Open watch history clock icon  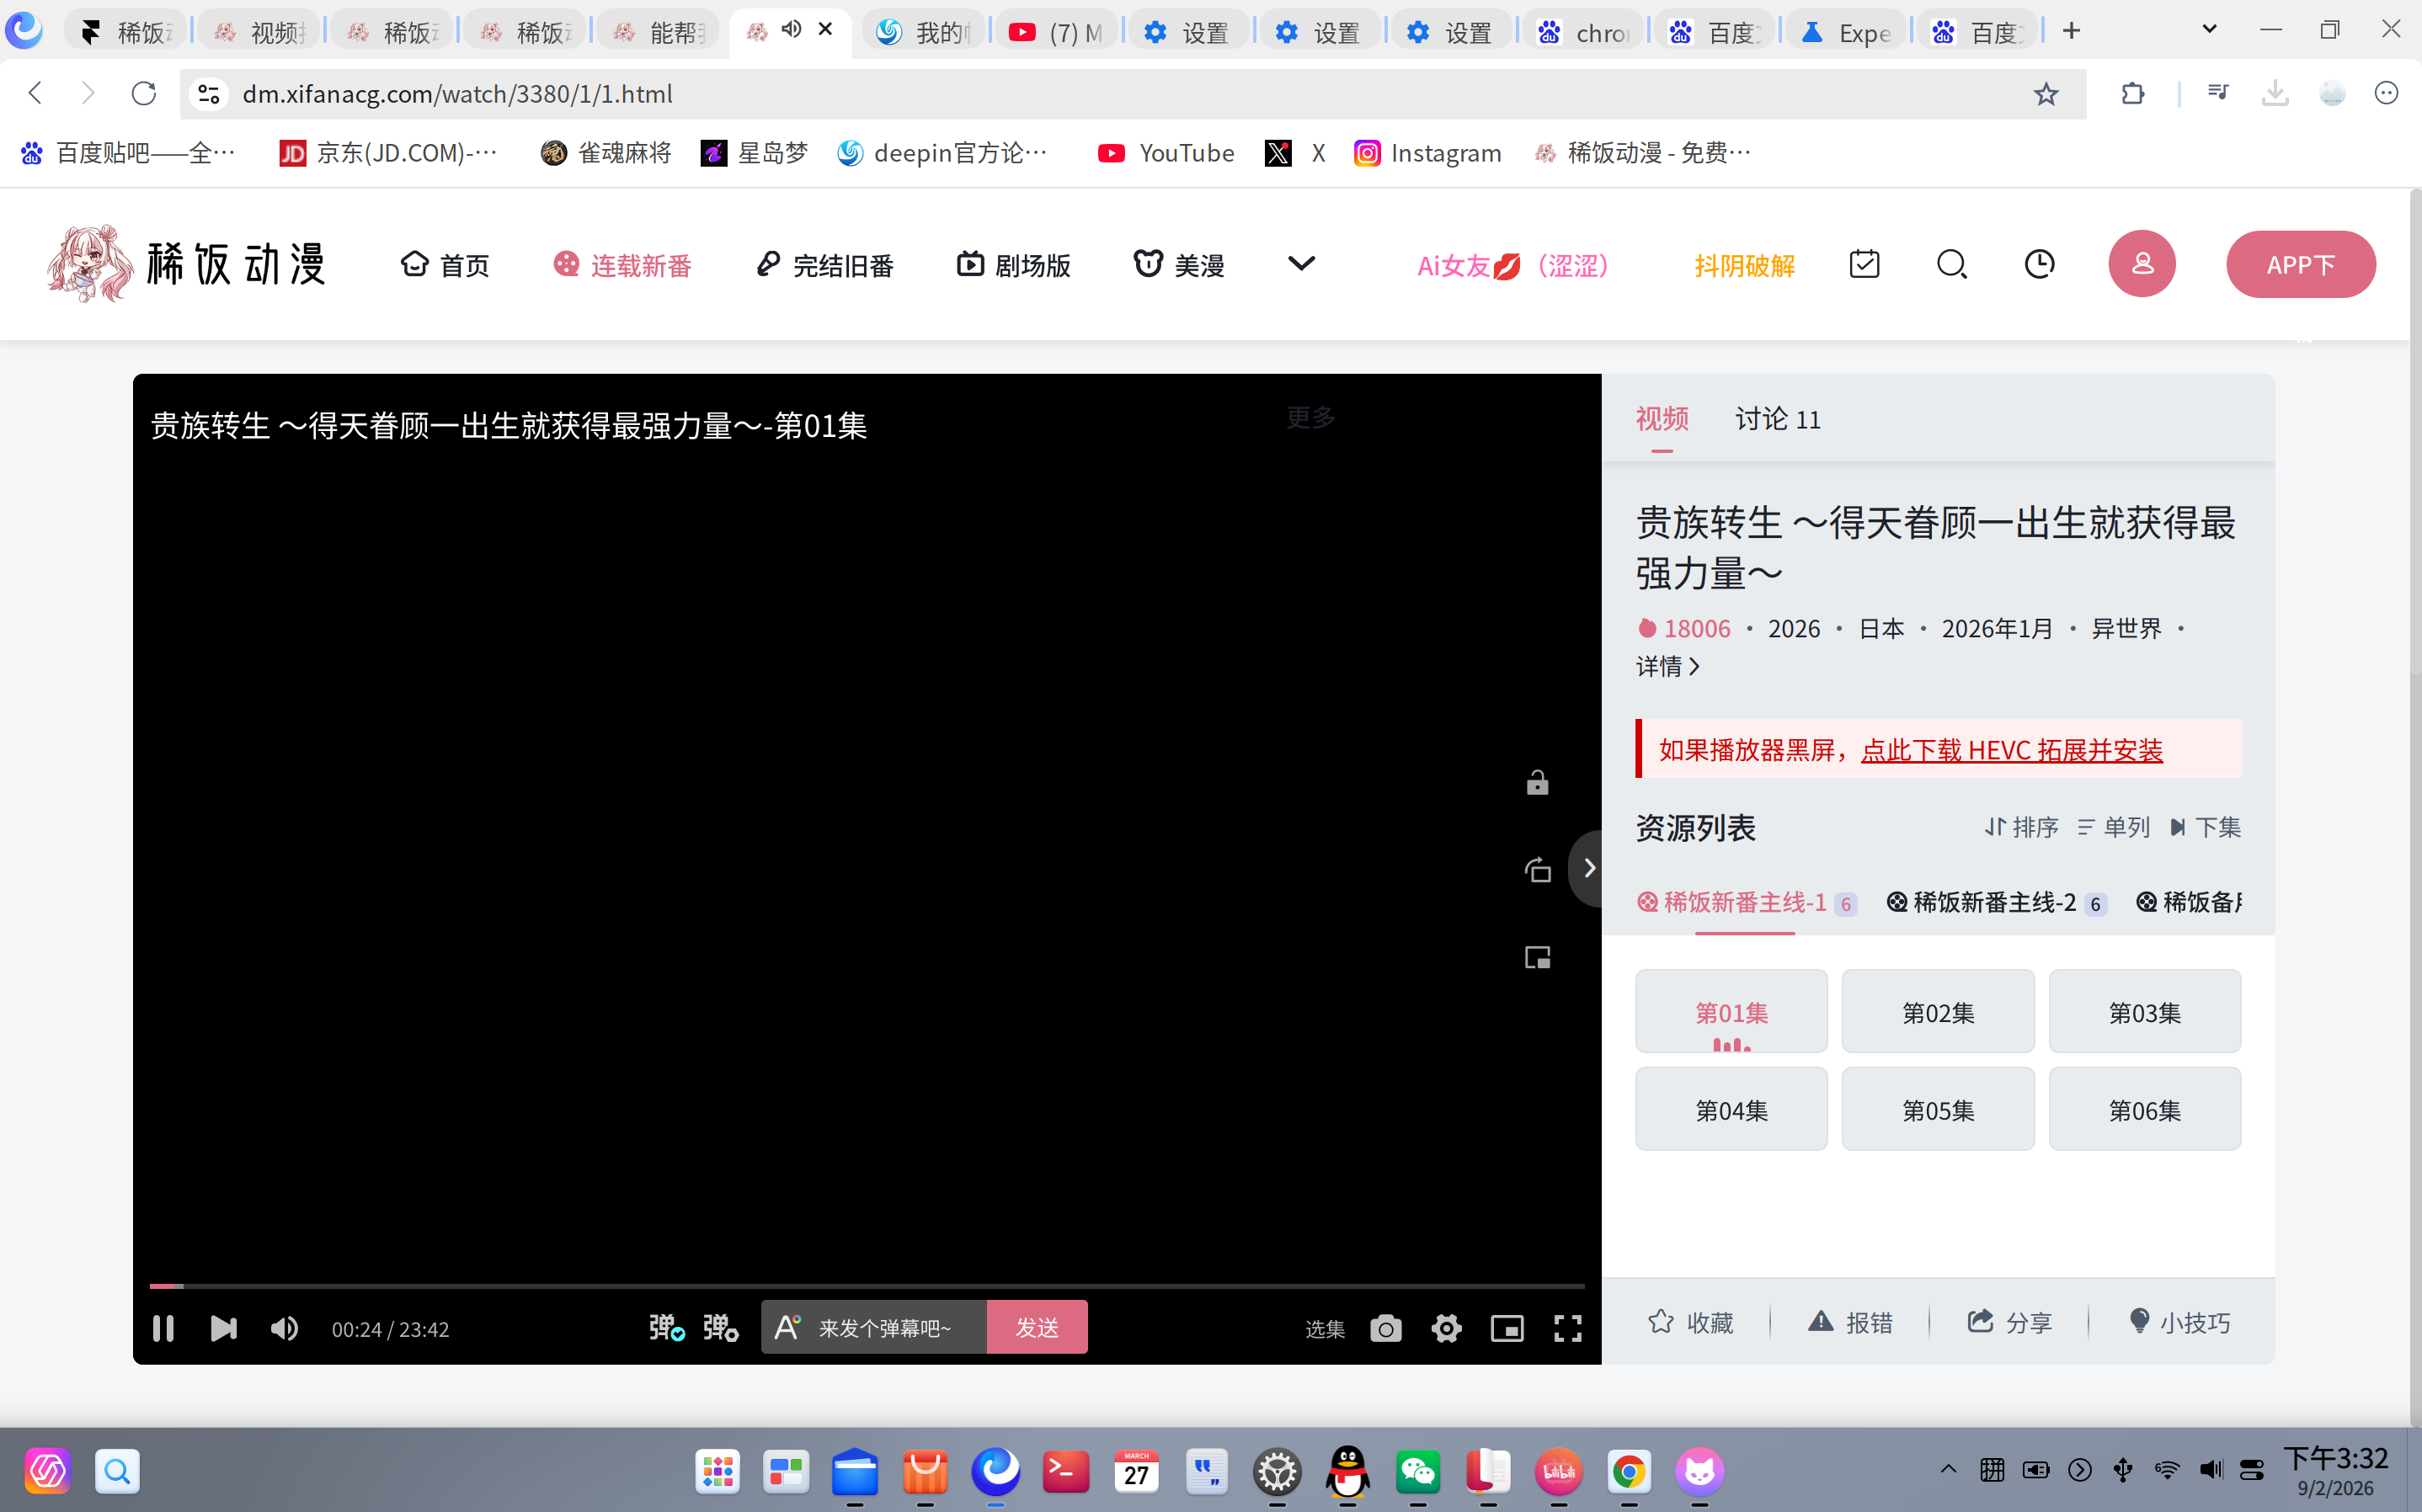(x=2039, y=264)
